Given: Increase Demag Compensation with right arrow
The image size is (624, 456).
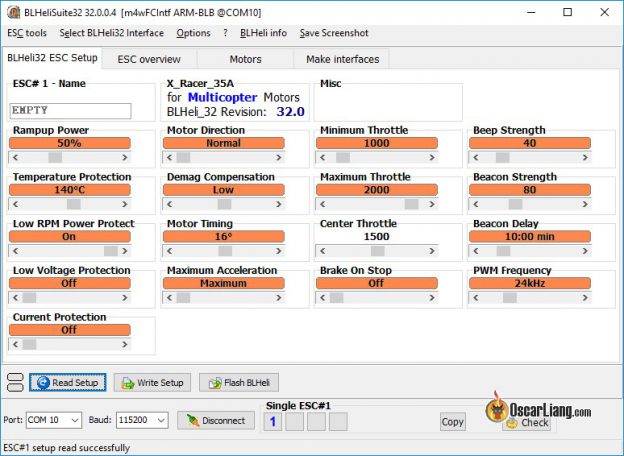Looking at the screenshot, I should tap(279, 204).
